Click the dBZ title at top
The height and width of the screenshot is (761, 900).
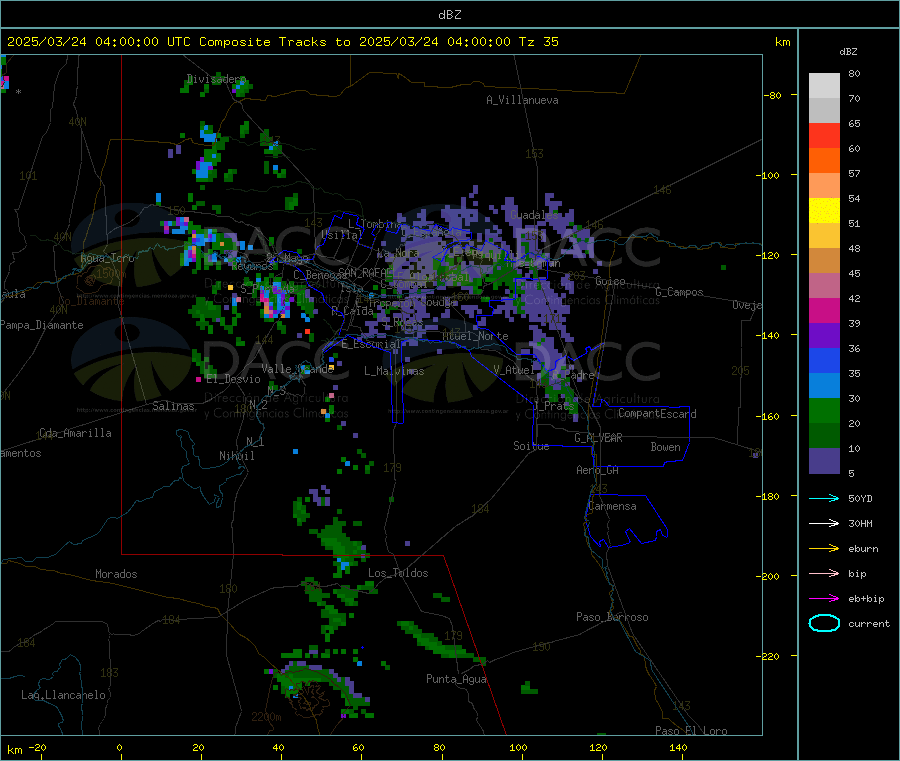point(449,15)
